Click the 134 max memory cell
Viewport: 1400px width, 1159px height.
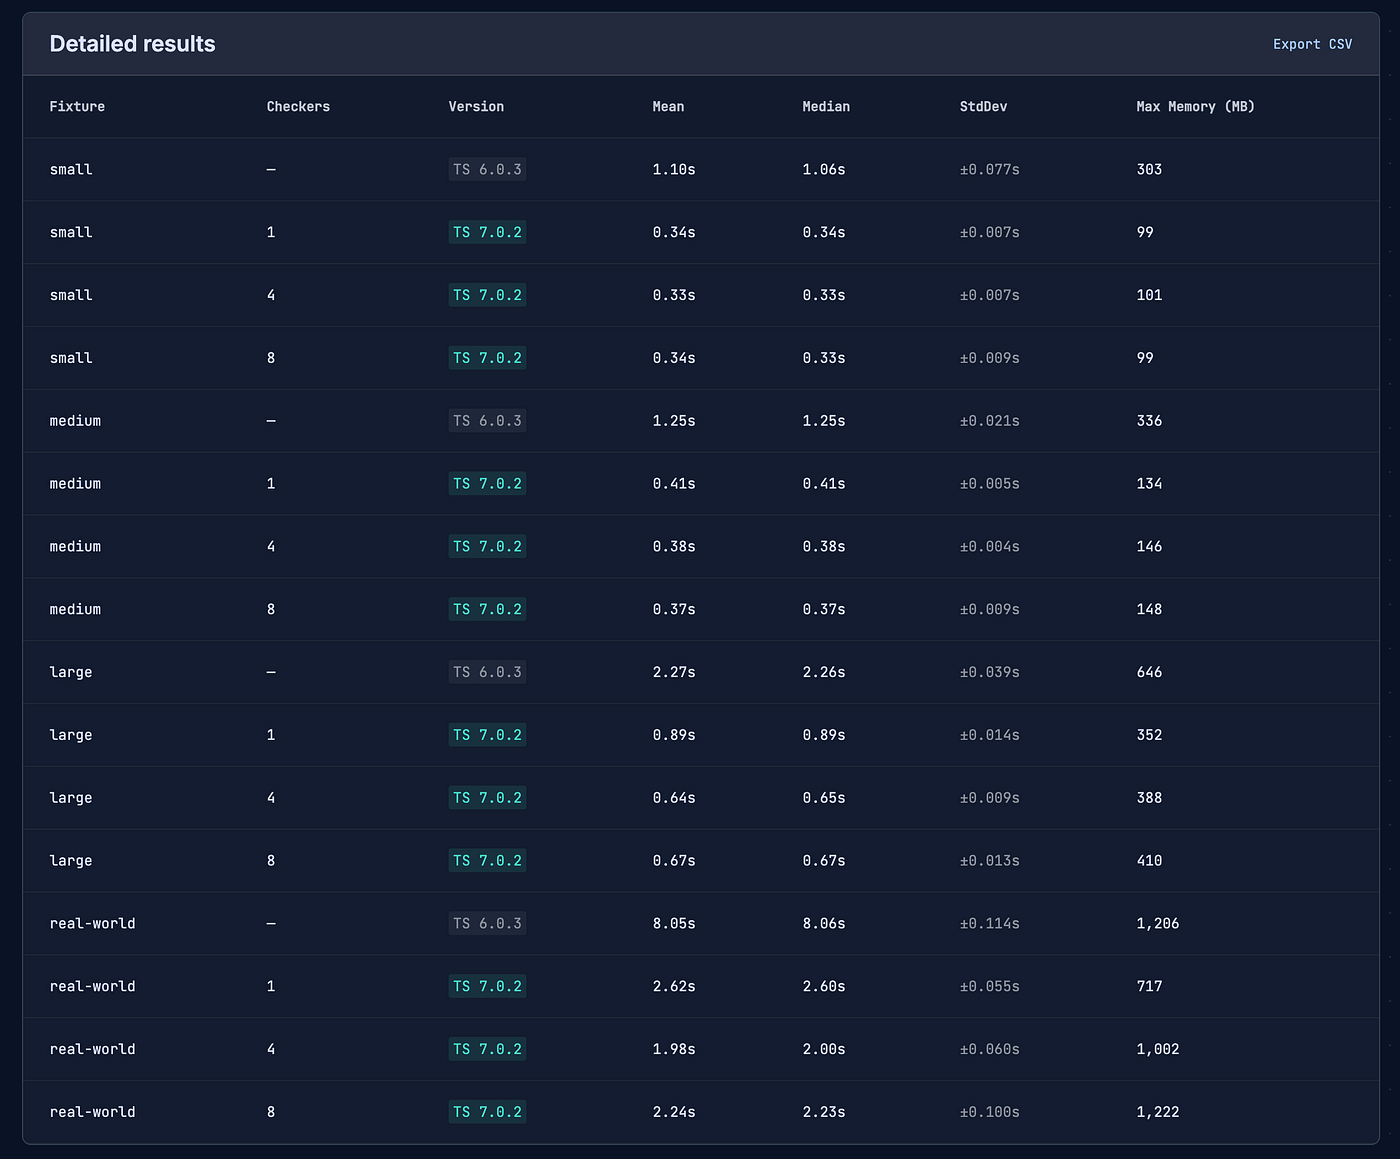(1149, 484)
